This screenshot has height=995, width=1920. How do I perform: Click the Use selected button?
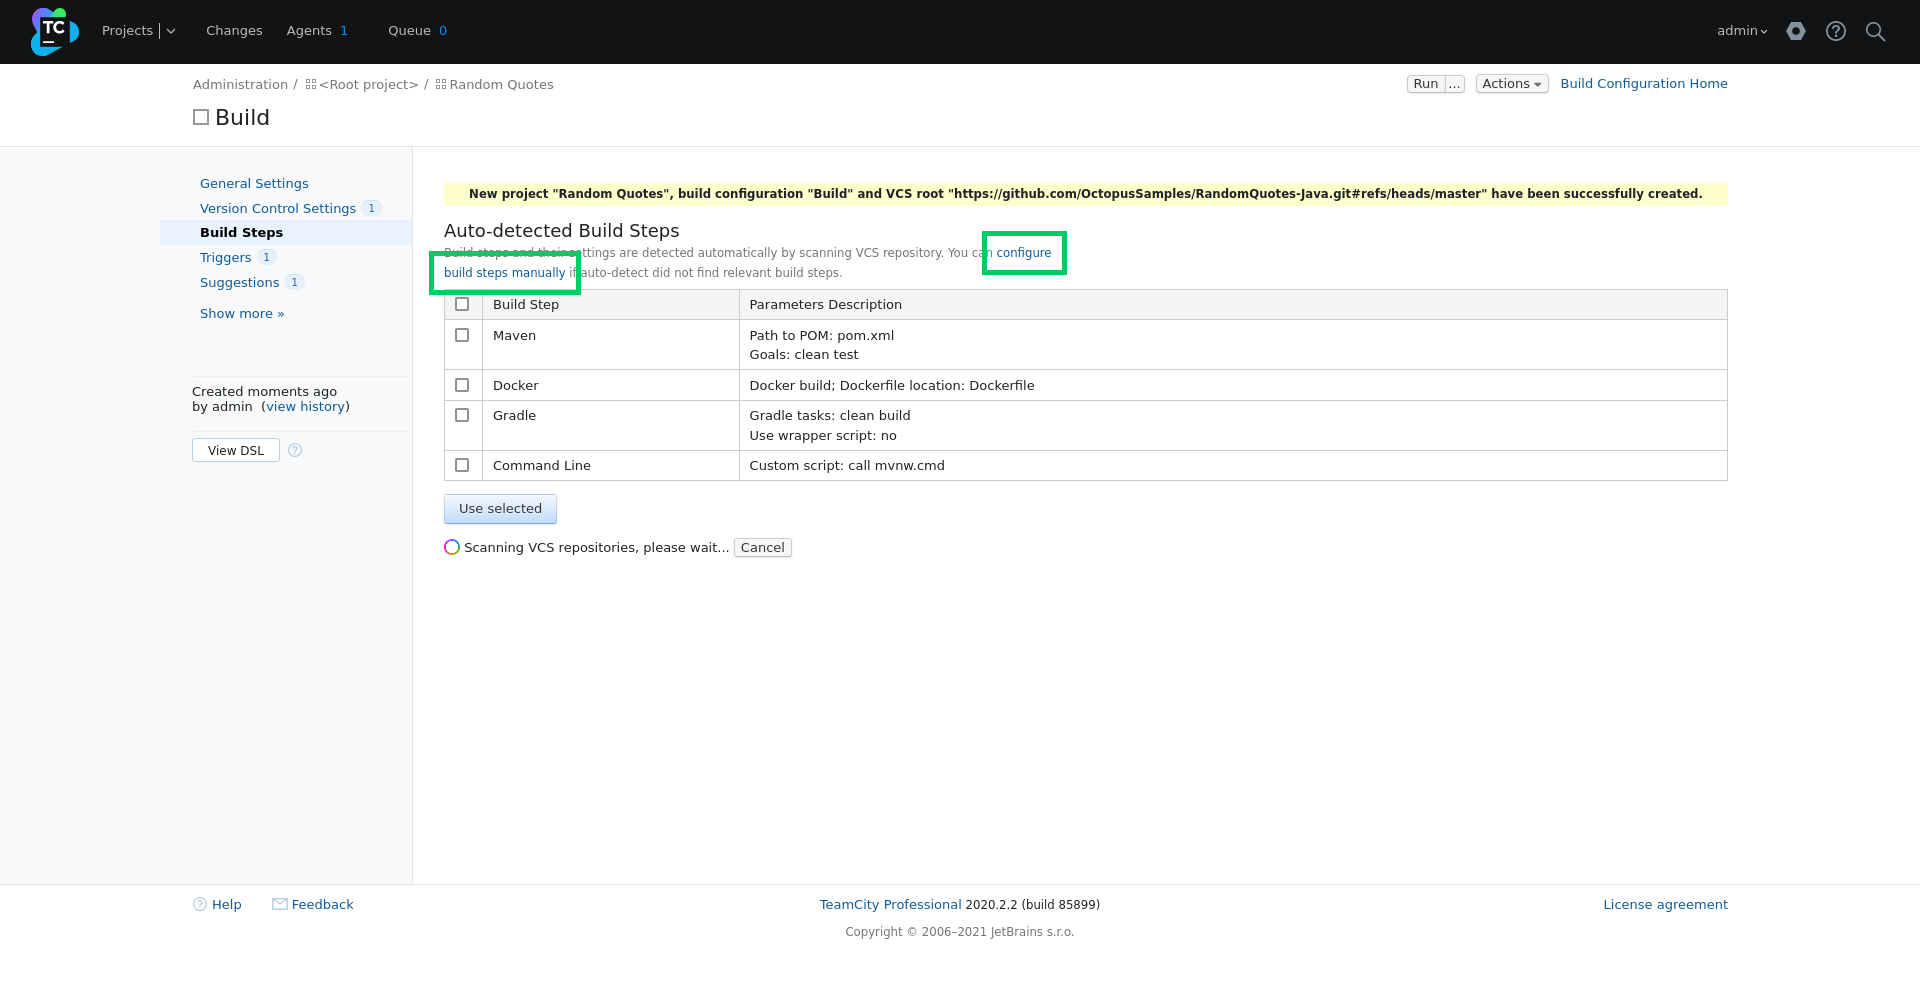click(x=500, y=509)
